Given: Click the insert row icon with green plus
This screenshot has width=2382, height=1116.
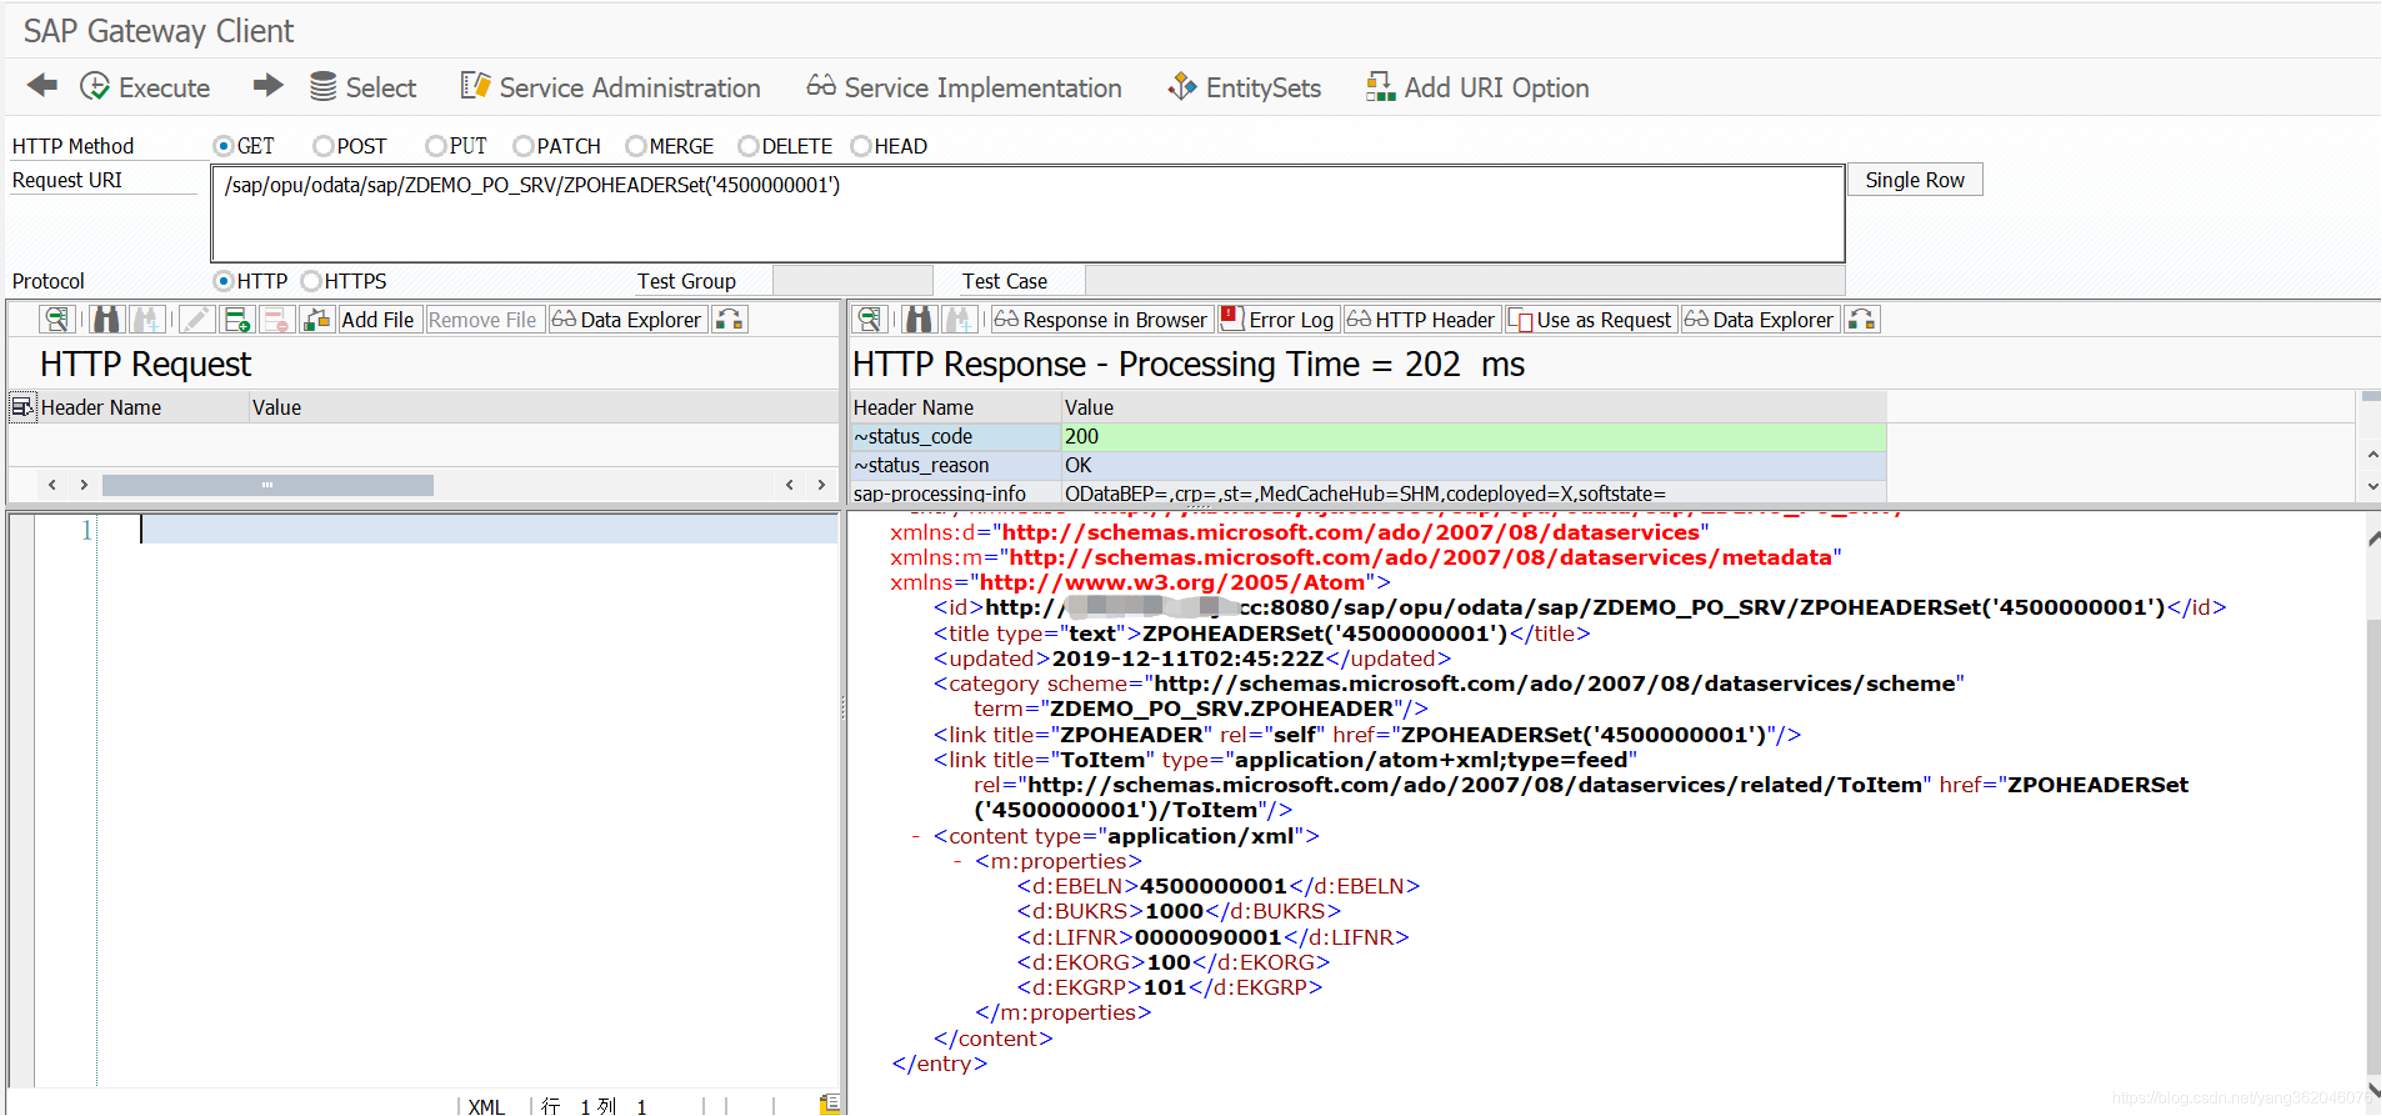Looking at the screenshot, I should (237, 320).
